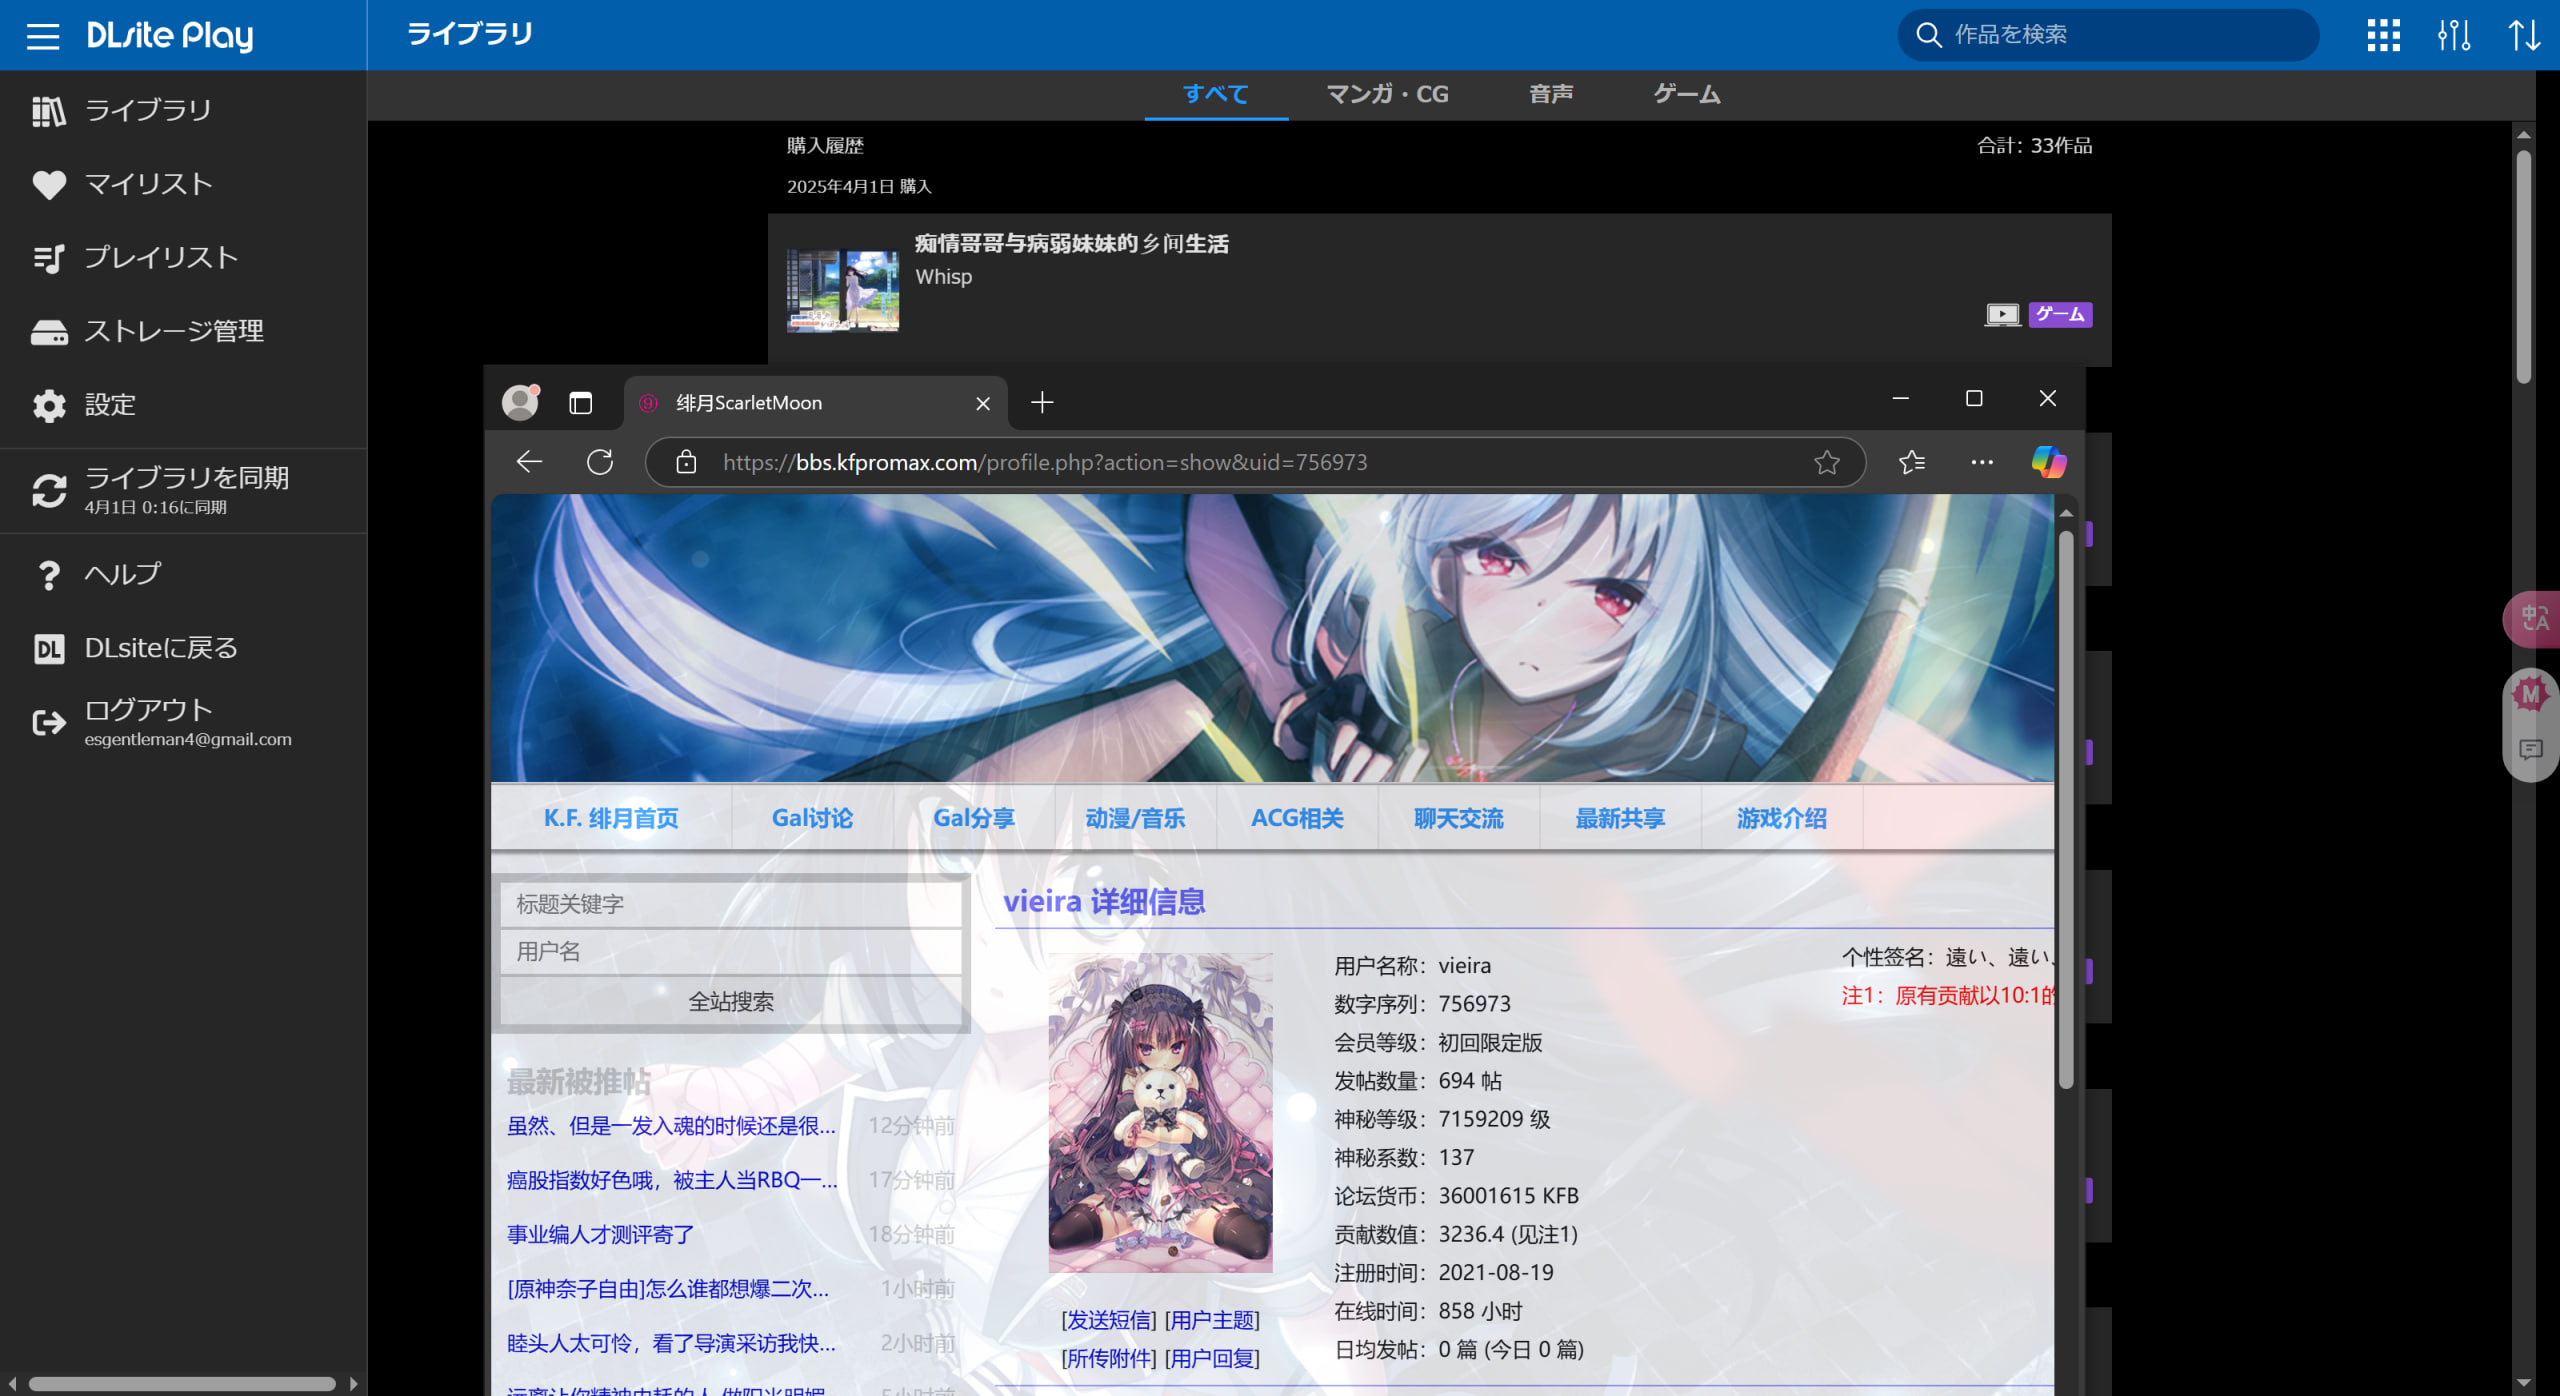Click the playlist icon in sidebar
2560x1396 pixels.
pyautogui.click(x=48, y=258)
